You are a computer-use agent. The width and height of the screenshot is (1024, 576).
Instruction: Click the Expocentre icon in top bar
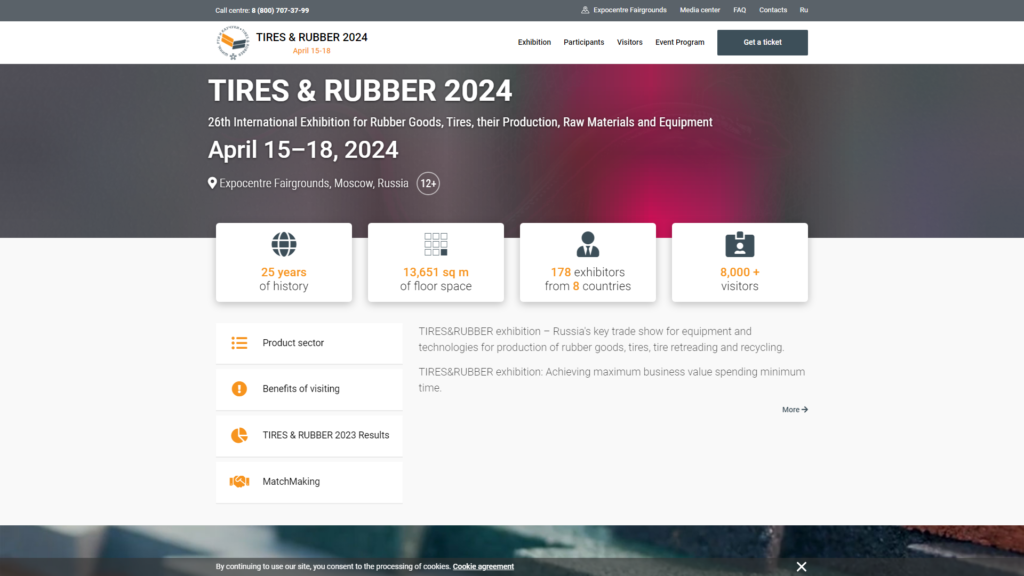[x=585, y=10]
